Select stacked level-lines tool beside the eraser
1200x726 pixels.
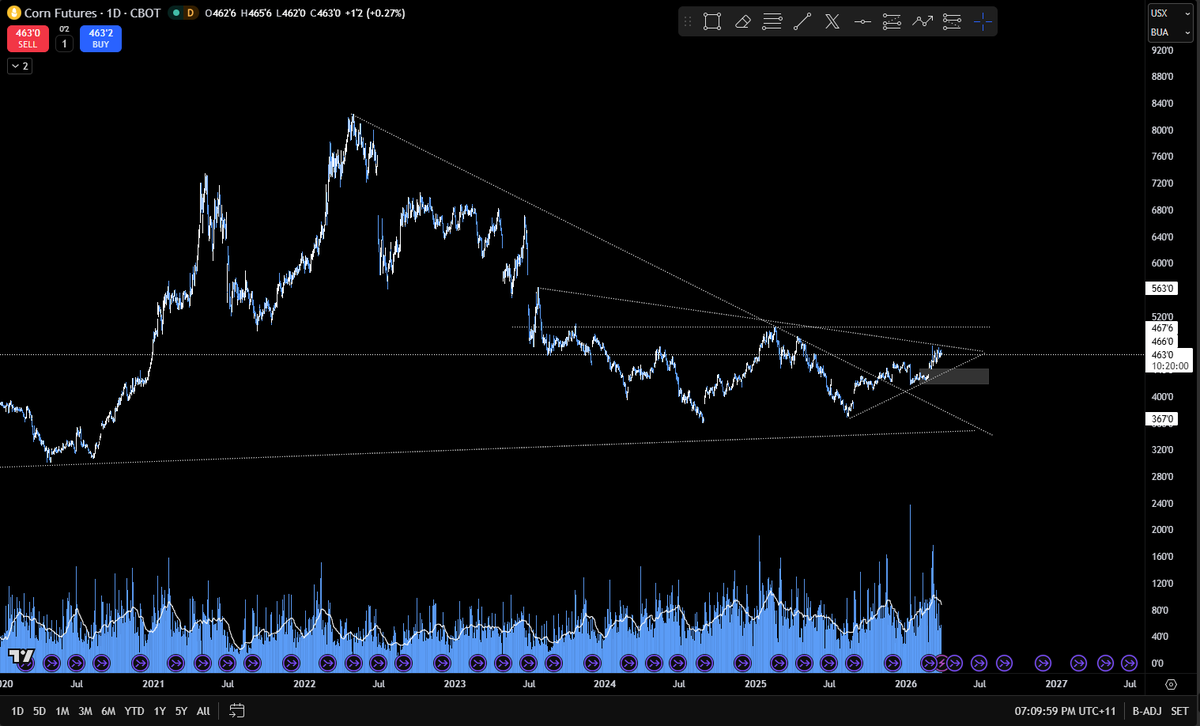coord(772,21)
